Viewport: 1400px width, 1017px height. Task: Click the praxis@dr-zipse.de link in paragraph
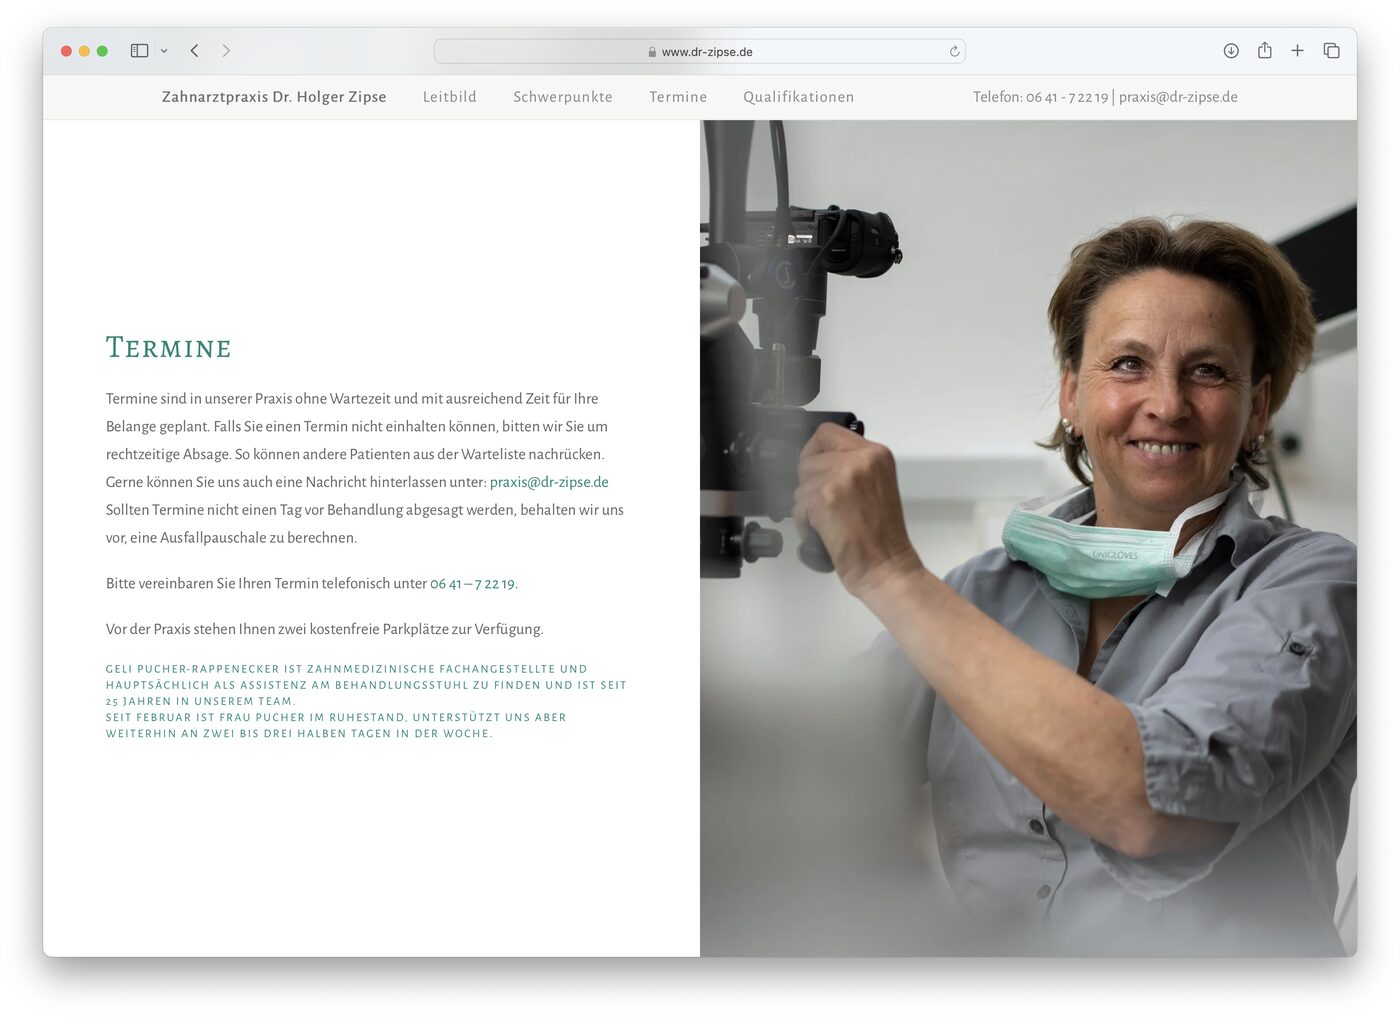pyautogui.click(x=549, y=482)
